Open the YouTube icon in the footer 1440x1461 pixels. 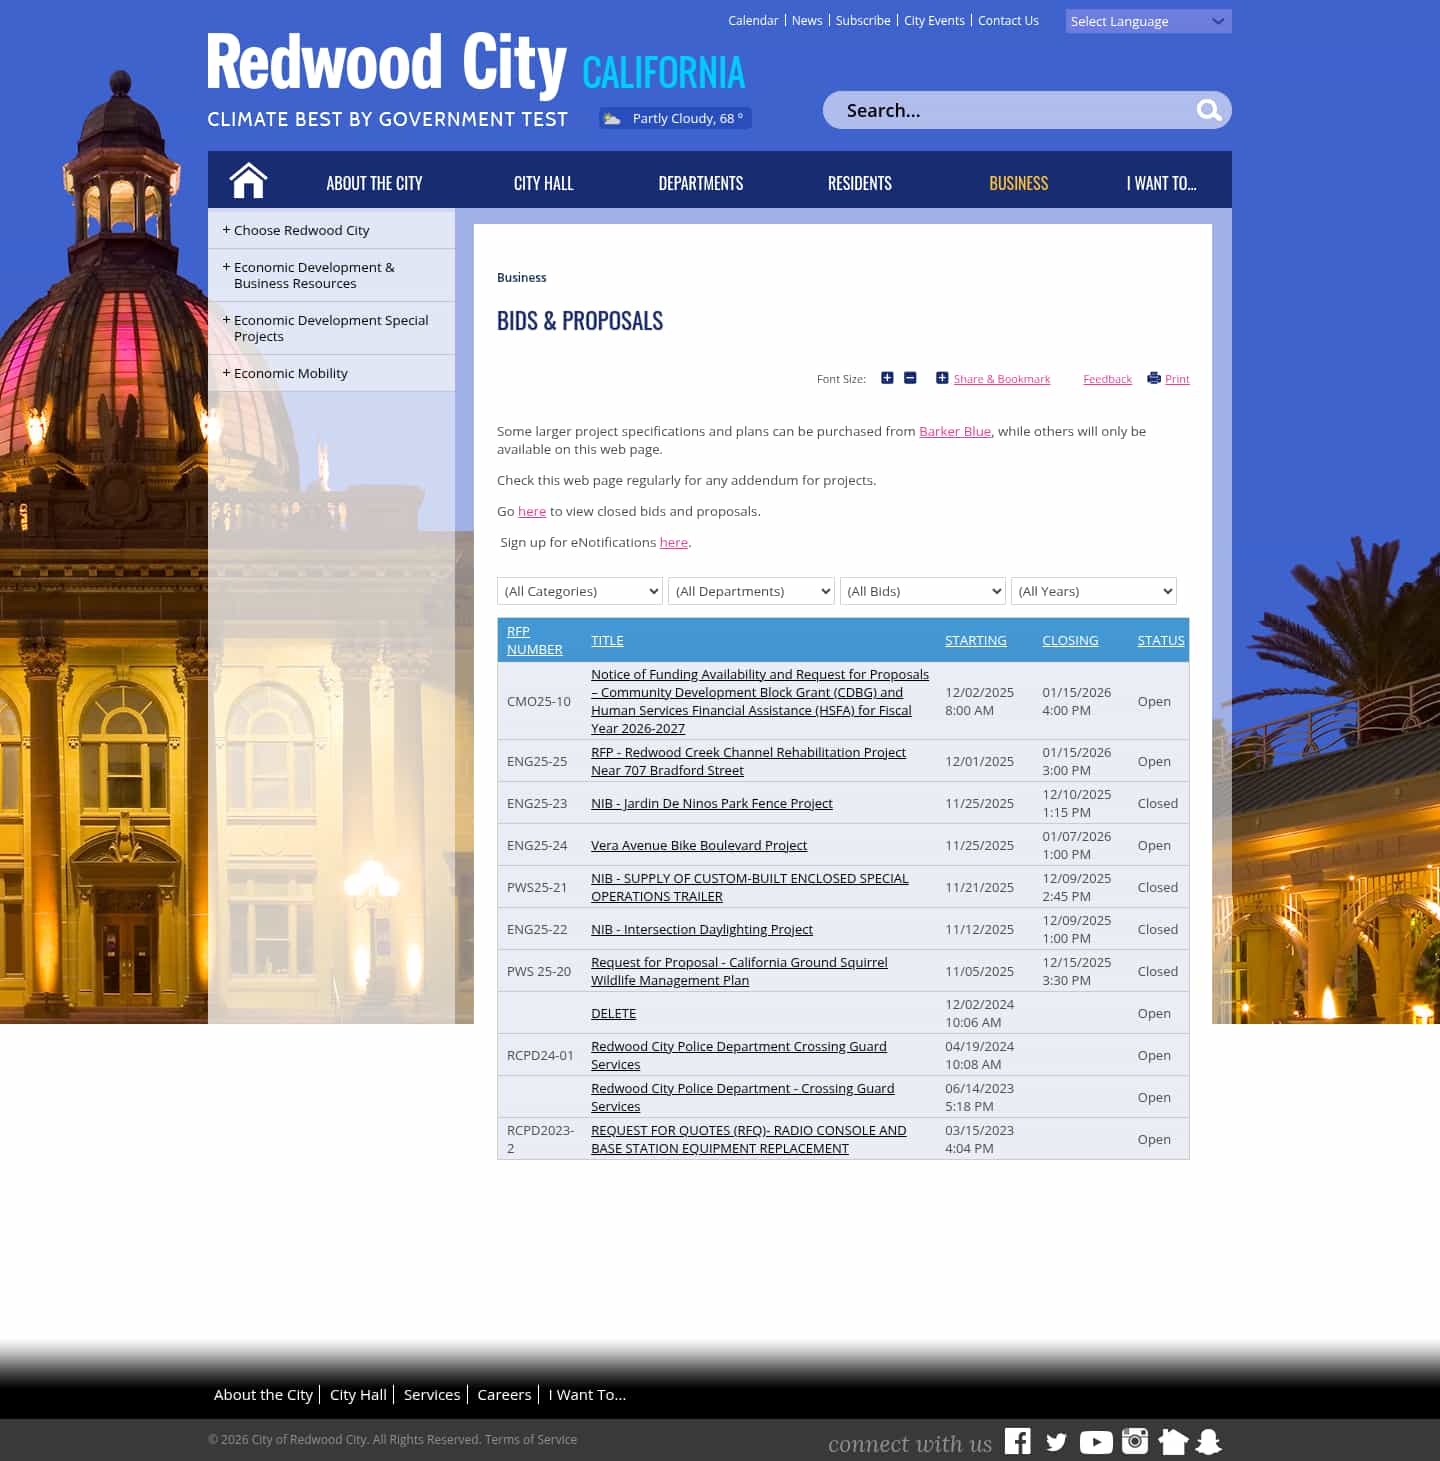1096,1441
